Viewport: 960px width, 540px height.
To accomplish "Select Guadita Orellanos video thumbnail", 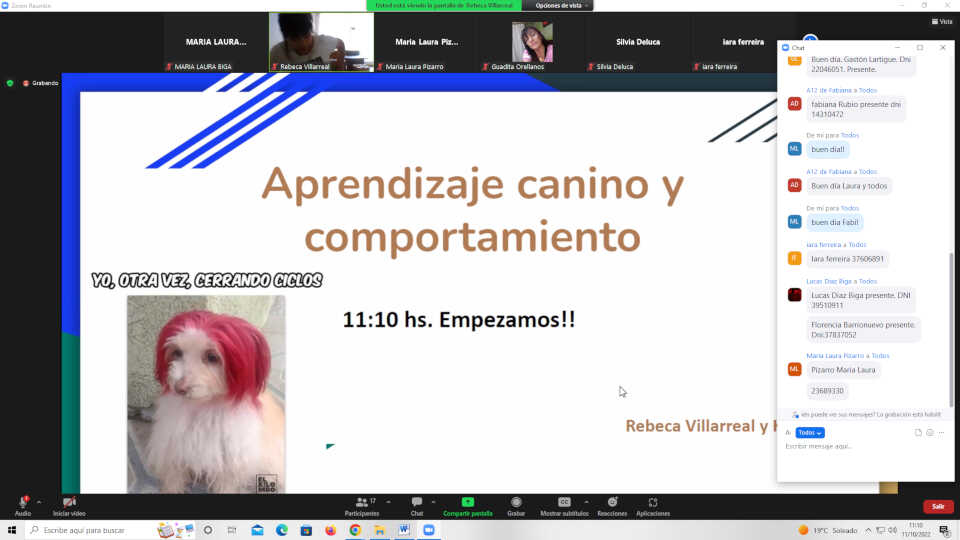I will click(x=532, y=42).
